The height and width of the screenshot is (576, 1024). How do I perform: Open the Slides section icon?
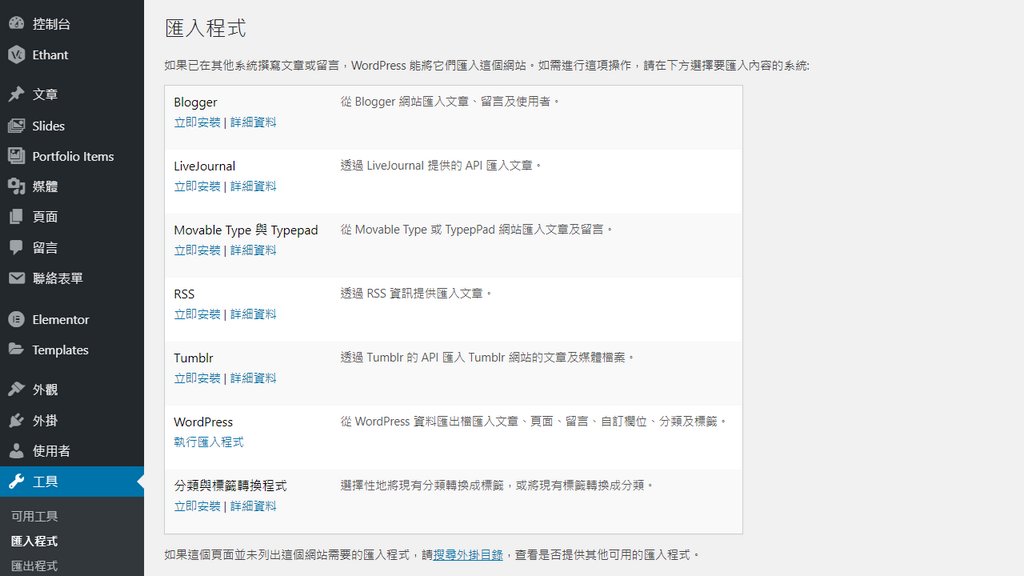pyautogui.click(x=17, y=125)
